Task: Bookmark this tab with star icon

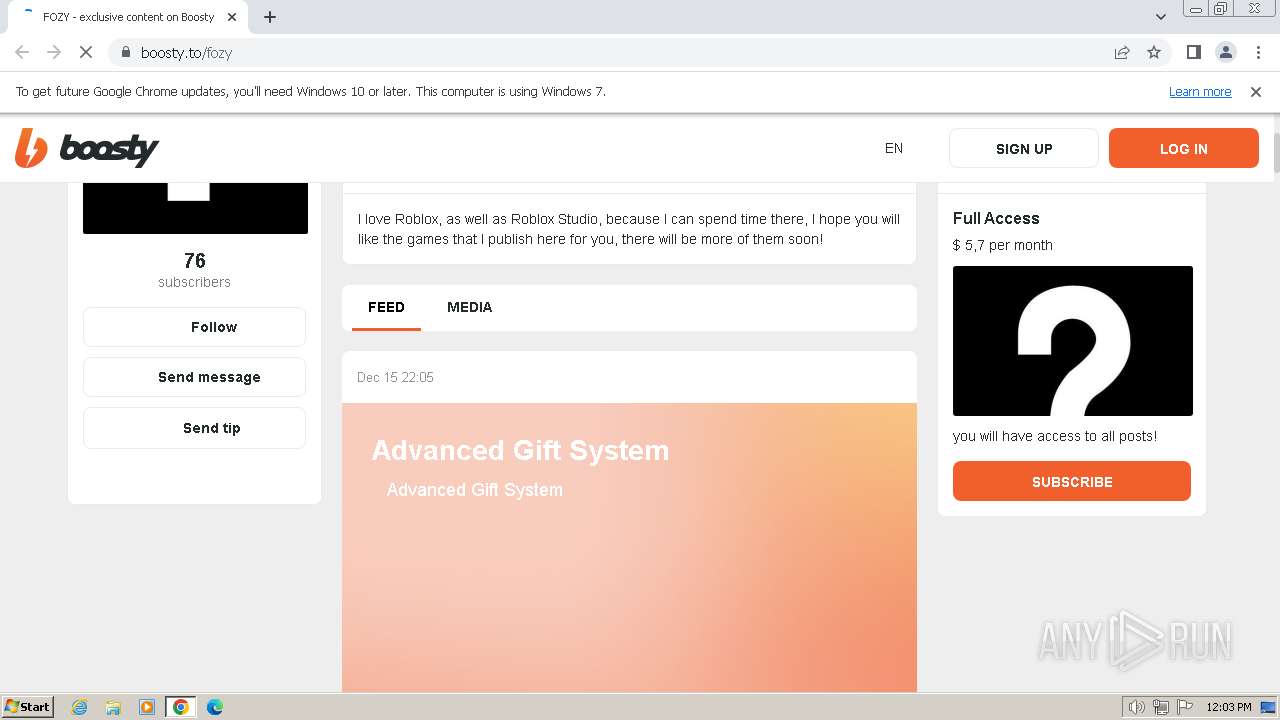Action: (1154, 52)
